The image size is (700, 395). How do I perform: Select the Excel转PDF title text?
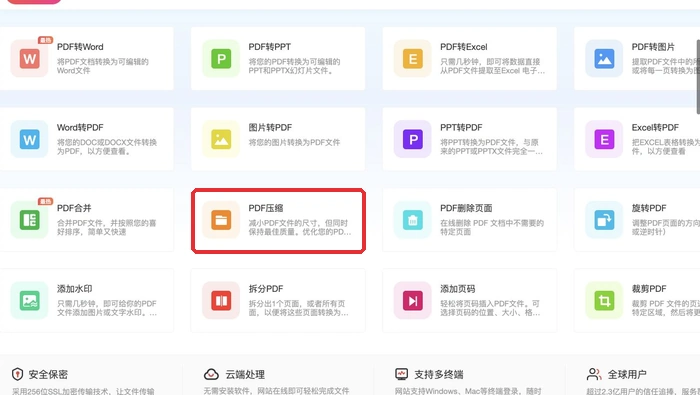tap(655, 128)
